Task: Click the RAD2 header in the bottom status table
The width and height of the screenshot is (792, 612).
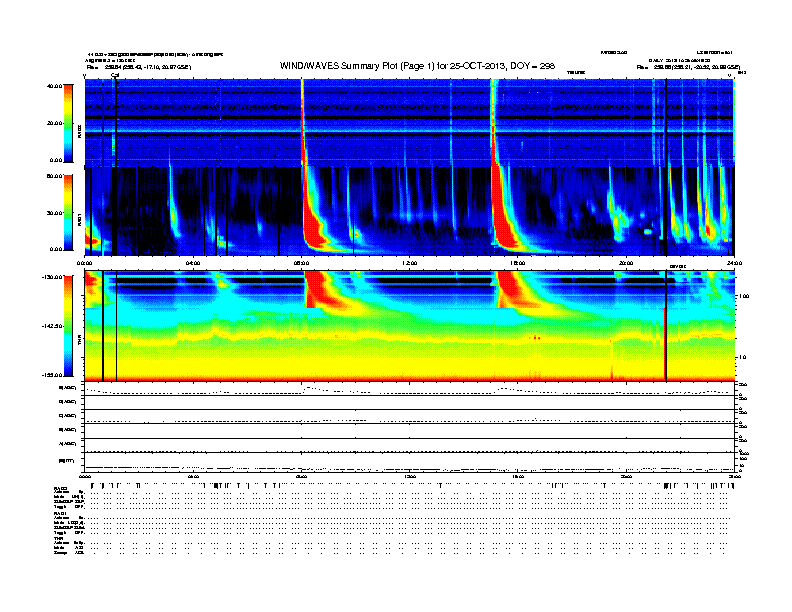Action: pyautogui.click(x=60, y=488)
